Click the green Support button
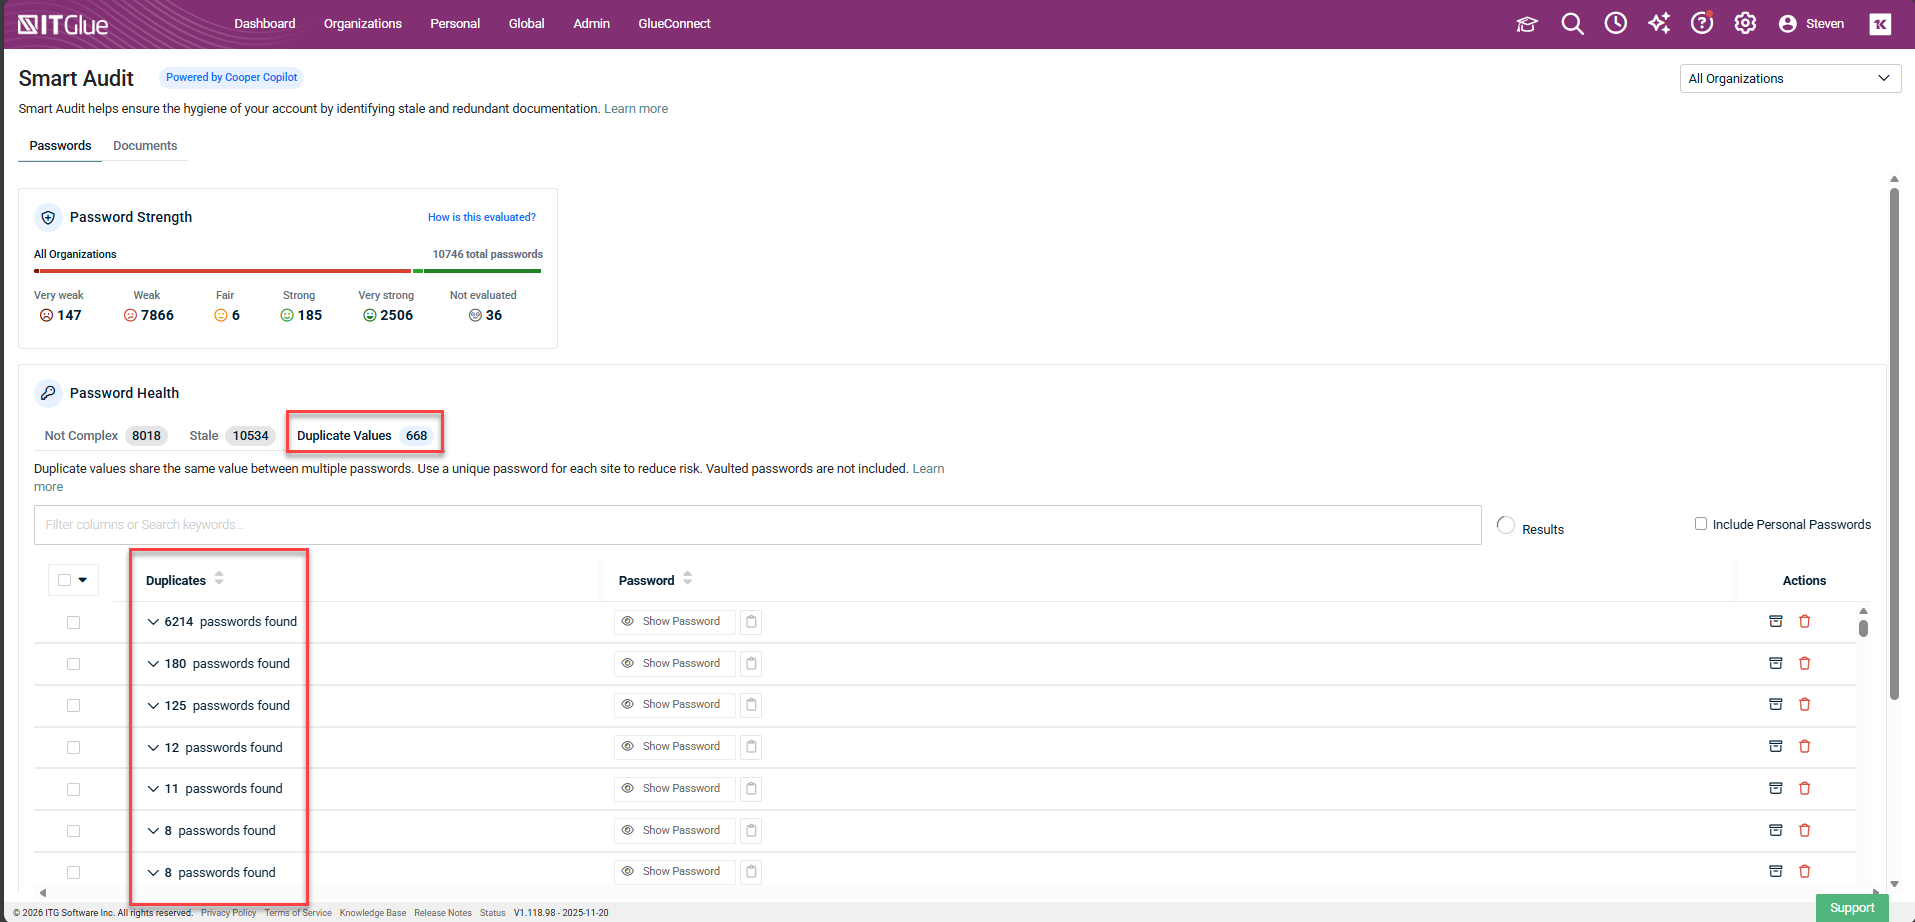Image resolution: width=1915 pixels, height=922 pixels. pos(1851,908)
